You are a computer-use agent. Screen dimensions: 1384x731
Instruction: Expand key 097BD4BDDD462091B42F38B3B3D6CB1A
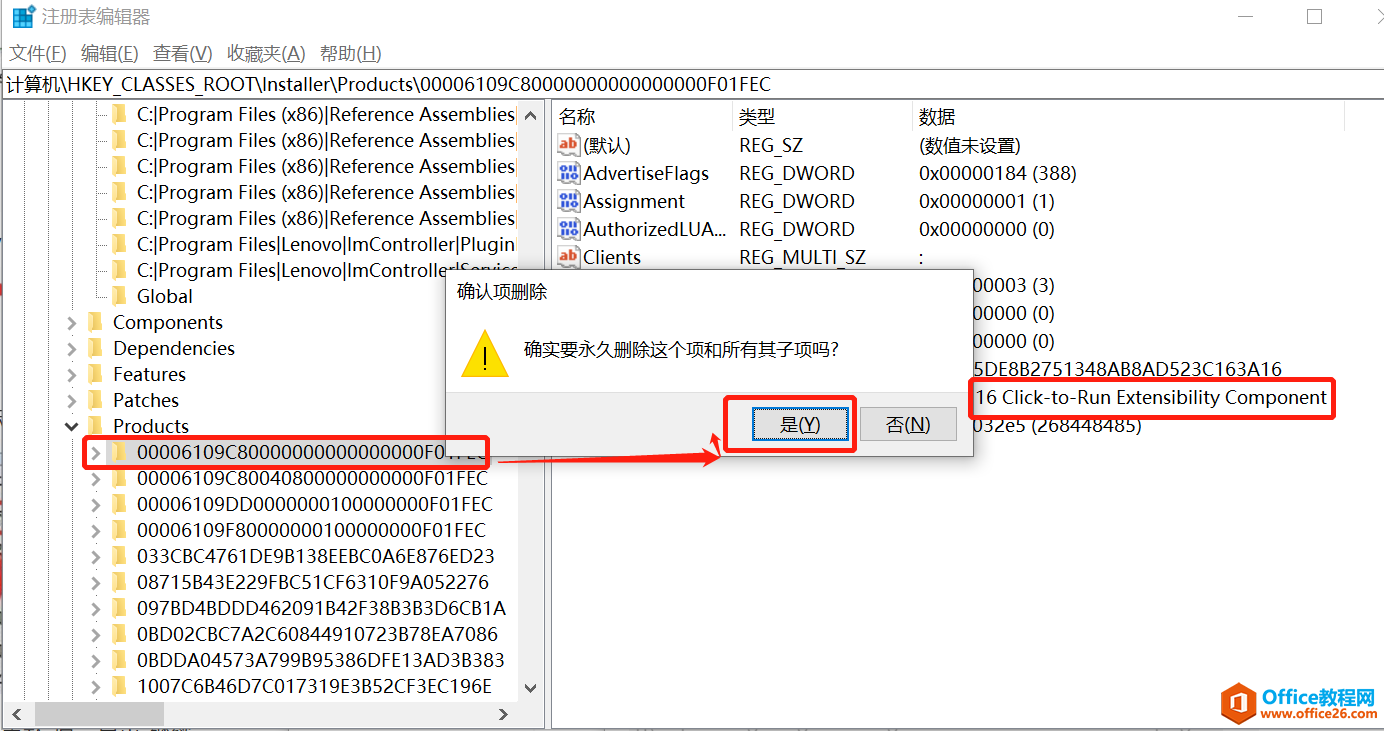tap(96, 609)
